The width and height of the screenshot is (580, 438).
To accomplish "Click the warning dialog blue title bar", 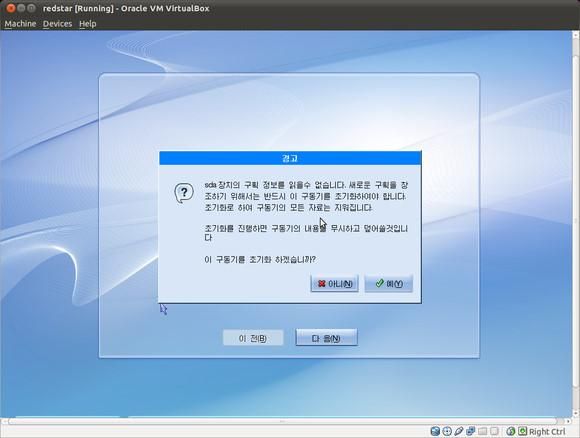I will (x=290, y=158).
